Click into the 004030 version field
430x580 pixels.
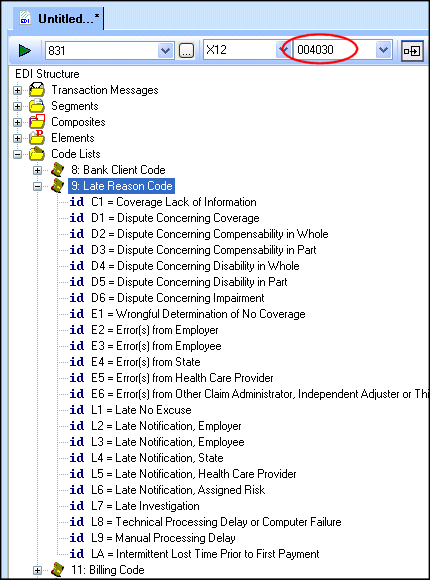point(333,50)
